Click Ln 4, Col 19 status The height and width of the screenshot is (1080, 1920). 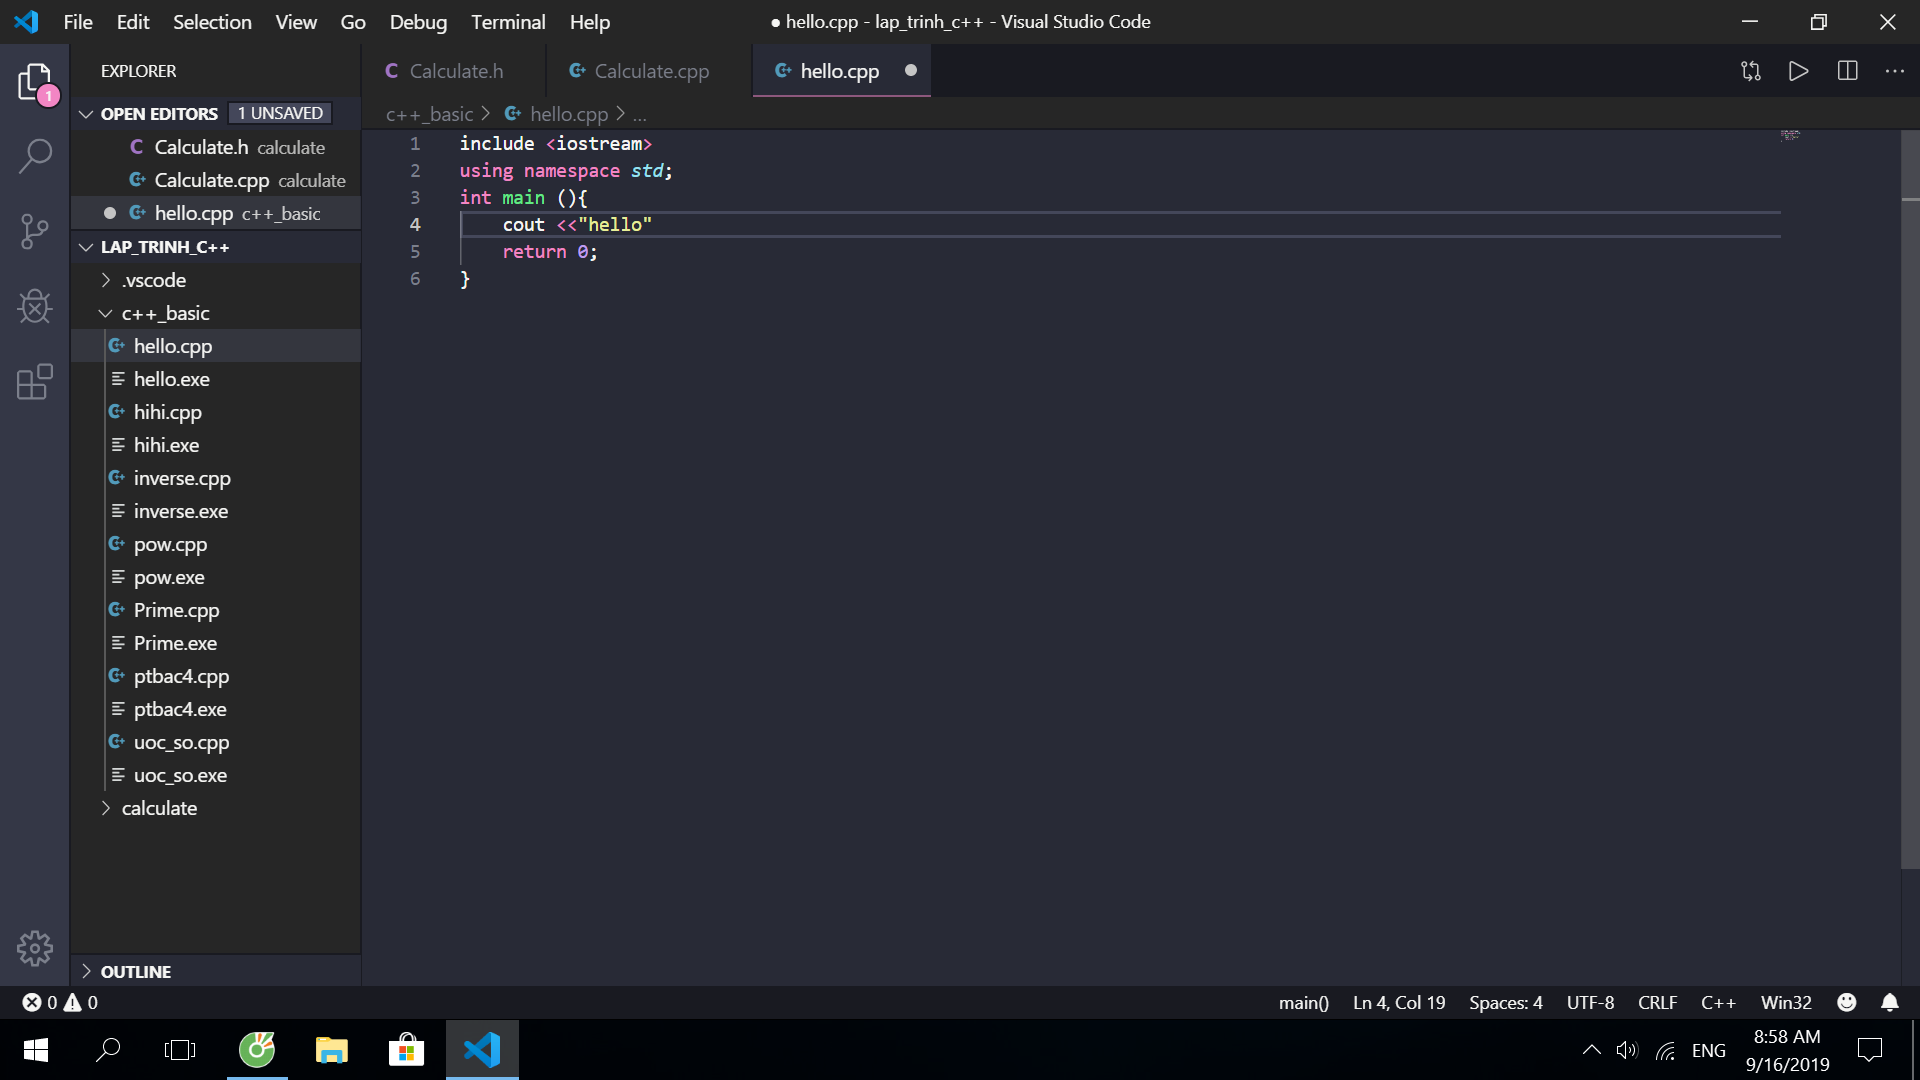pyautogui.click(x=1399, y=1002)
